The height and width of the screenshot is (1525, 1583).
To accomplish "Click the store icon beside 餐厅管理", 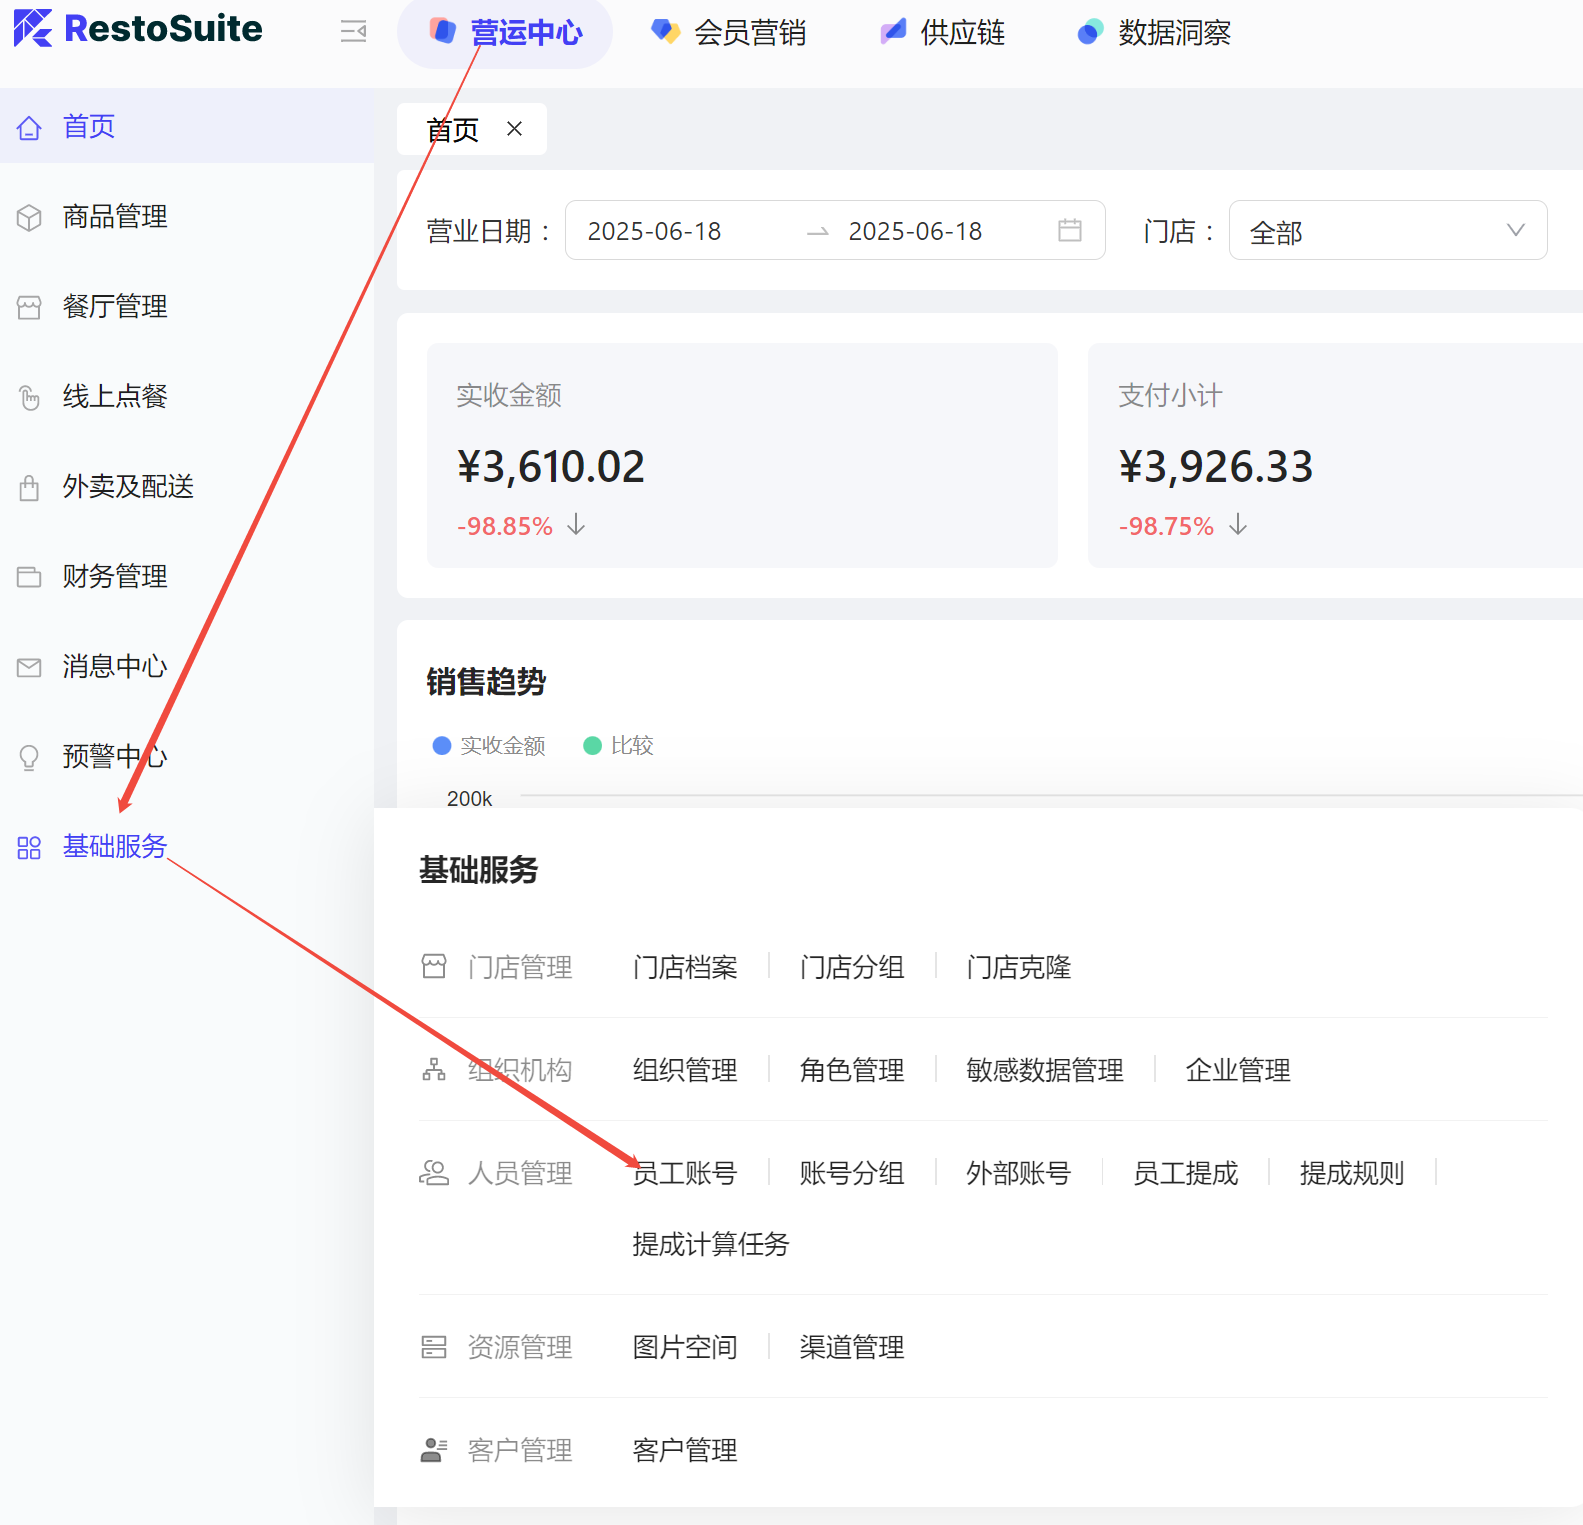I will tap(29, 307).
